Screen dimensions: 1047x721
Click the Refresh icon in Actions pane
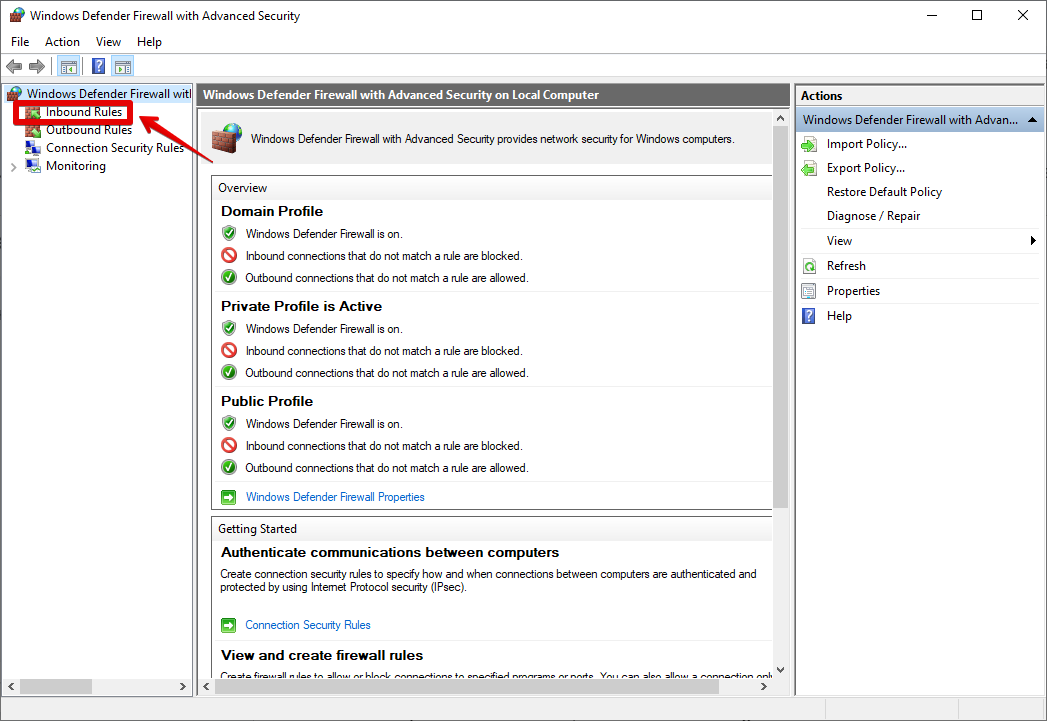809,266
